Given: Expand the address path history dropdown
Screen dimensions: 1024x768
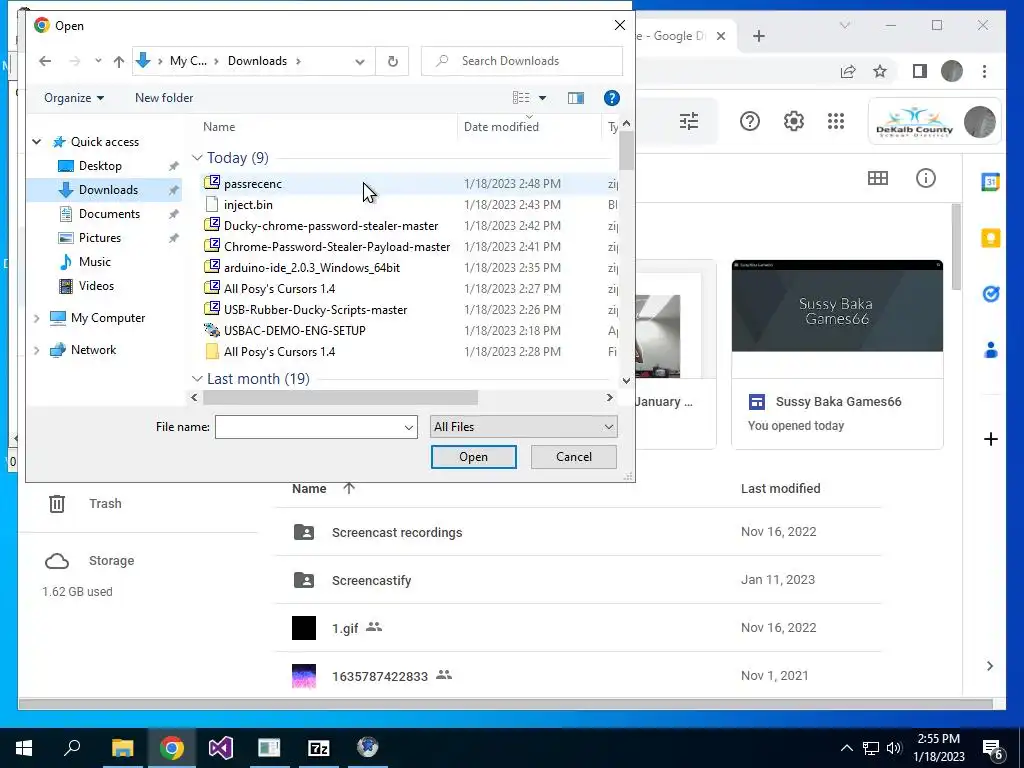Looking at the screenshot, I should coord(360,61).
